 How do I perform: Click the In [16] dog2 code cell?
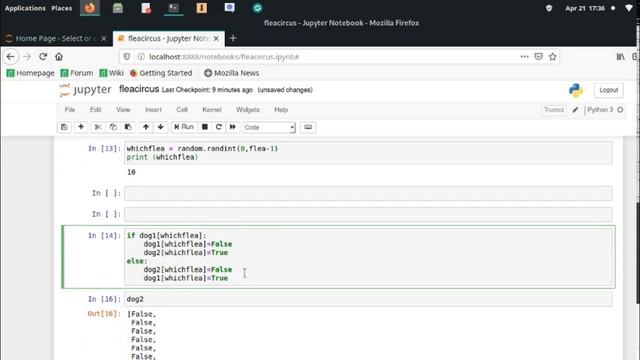point(368,299)
